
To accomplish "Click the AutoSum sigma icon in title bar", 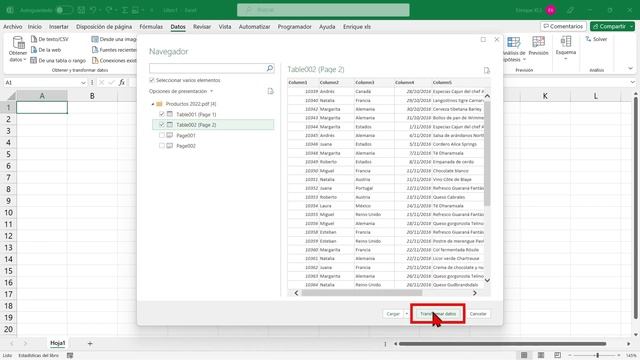I will 124,10.
